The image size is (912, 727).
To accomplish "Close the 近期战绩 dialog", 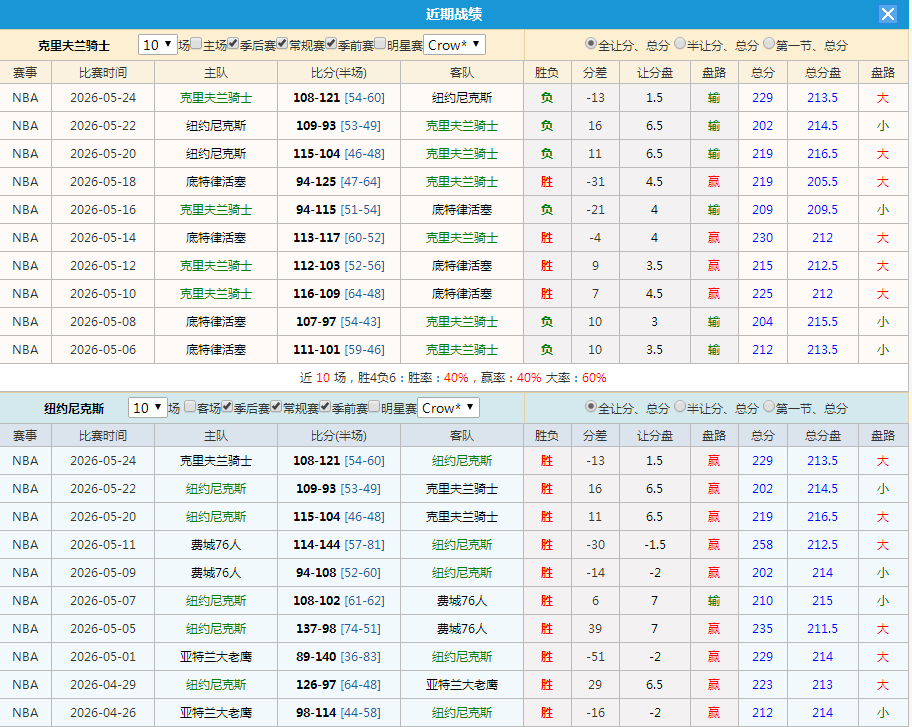I will 888,14.
